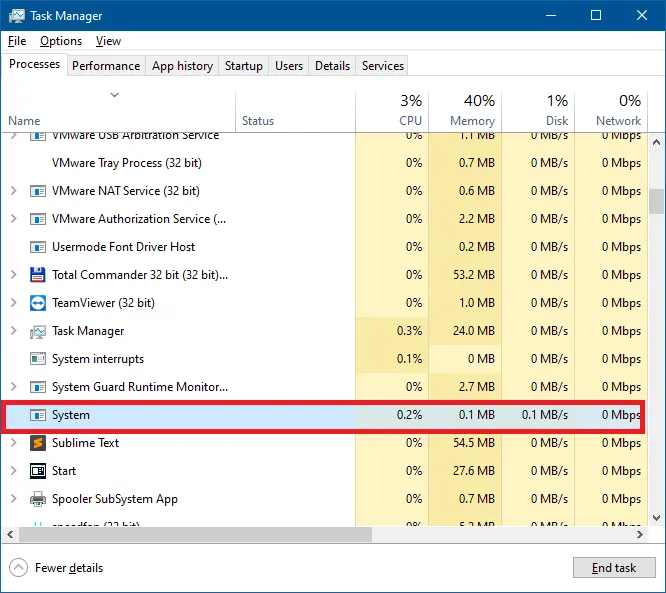Click the horizontal scrollbar thumb
This screenshot has height=593, width=666.
(195, 534)
